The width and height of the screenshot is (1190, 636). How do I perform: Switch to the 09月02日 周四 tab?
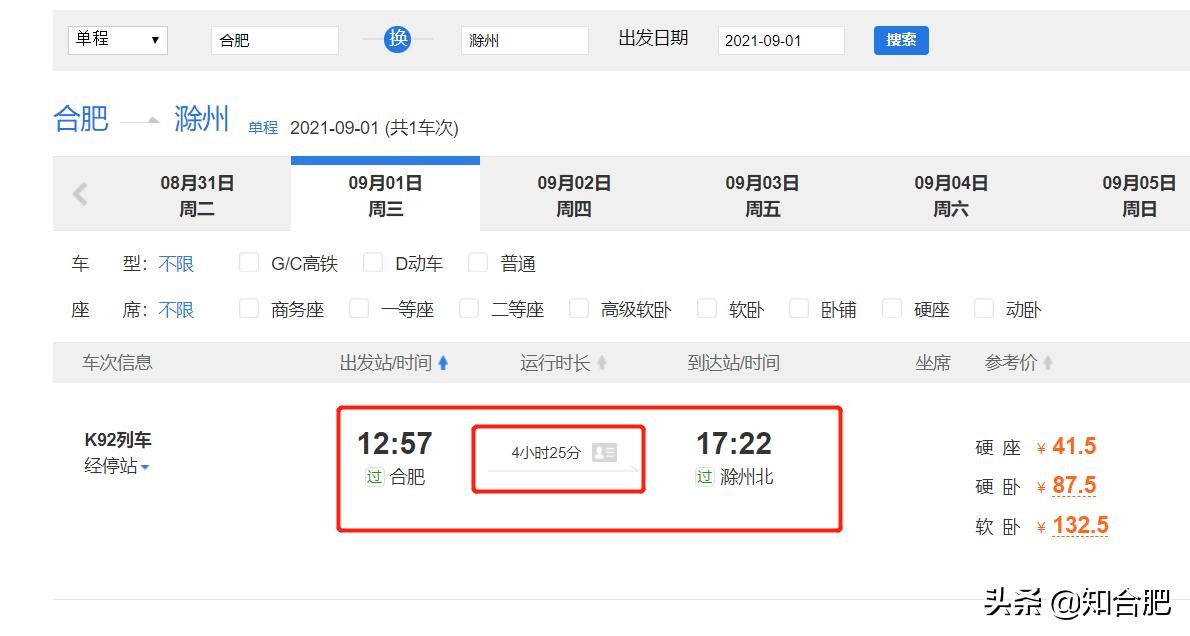(574, 196)
